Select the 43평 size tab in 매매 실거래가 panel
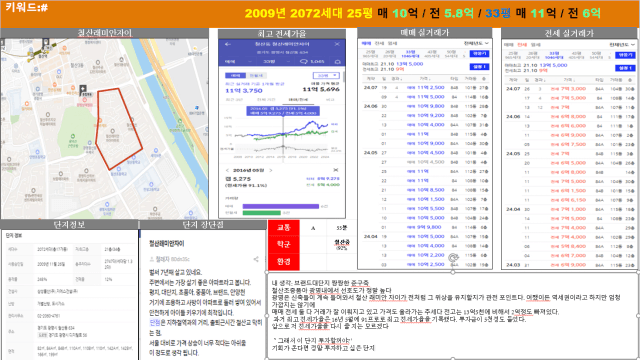This screenshot has width=640, height=360. (x=431, y=54)
